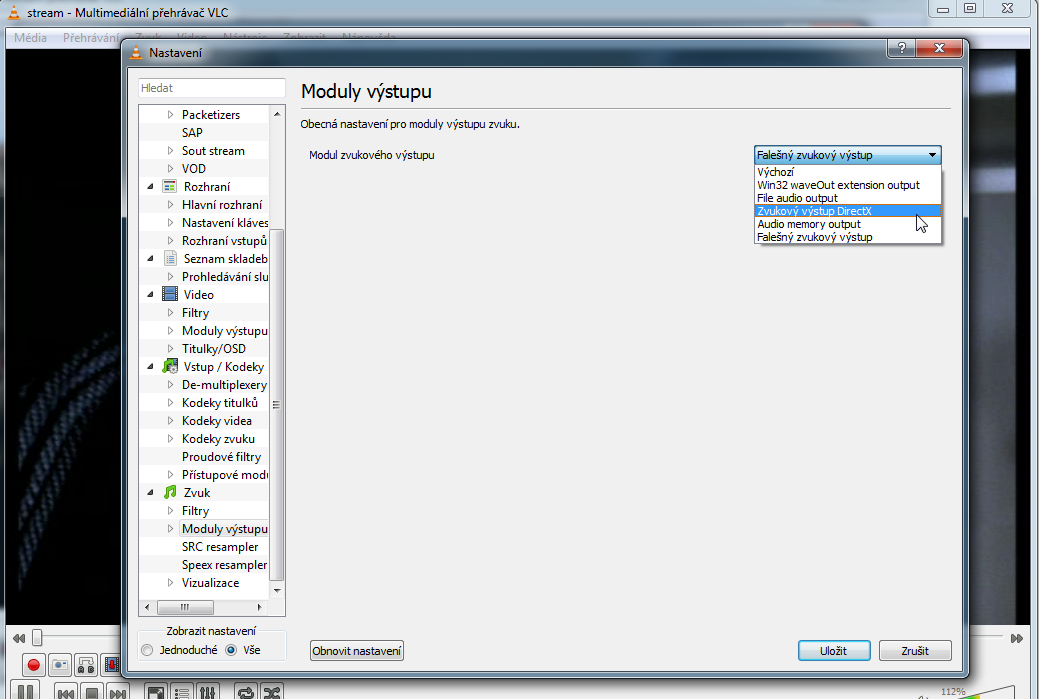Expand the Packetizers tree node

point(170,115)
